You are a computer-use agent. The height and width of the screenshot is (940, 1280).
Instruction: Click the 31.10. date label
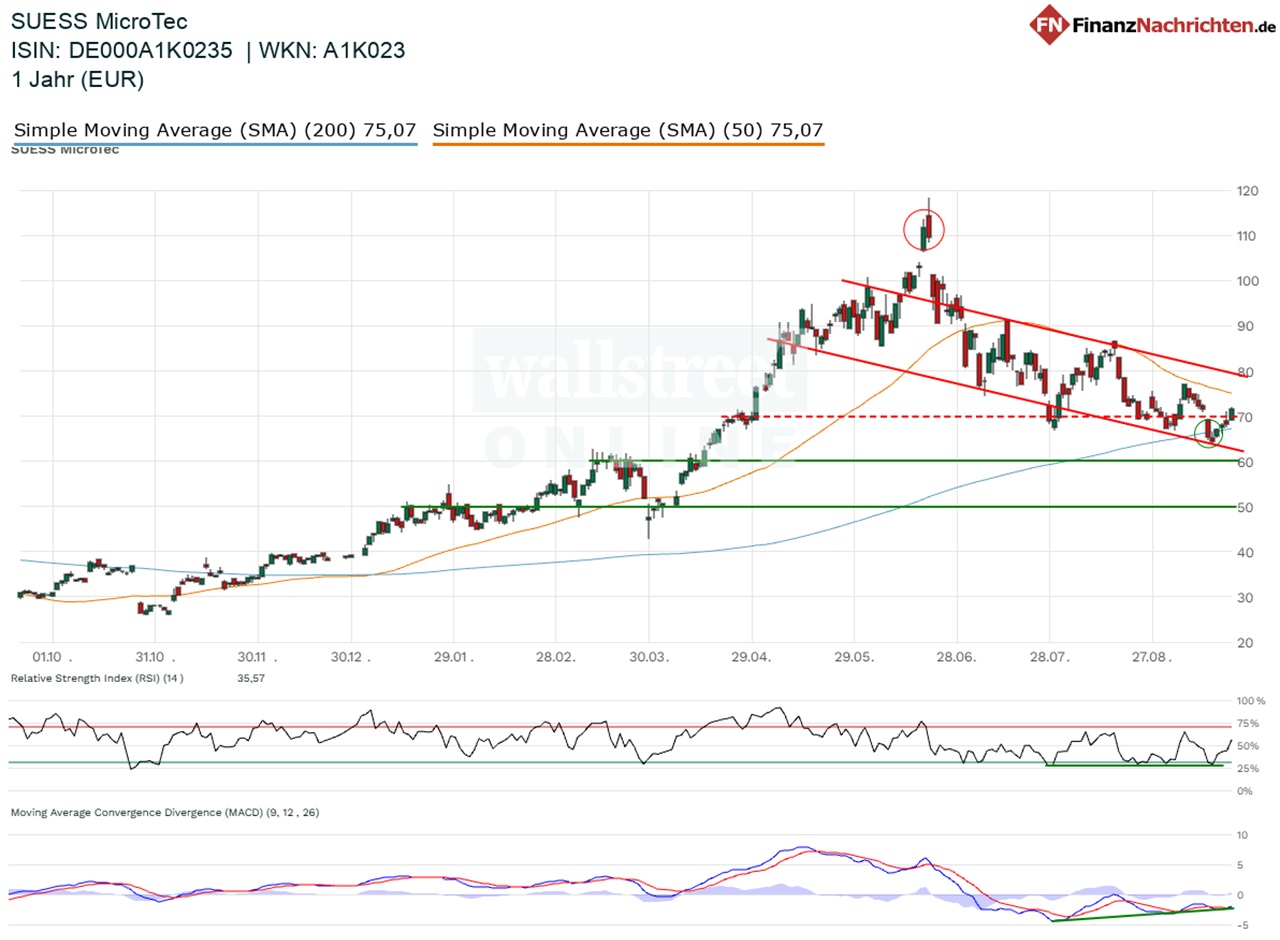tap(155, 657)
